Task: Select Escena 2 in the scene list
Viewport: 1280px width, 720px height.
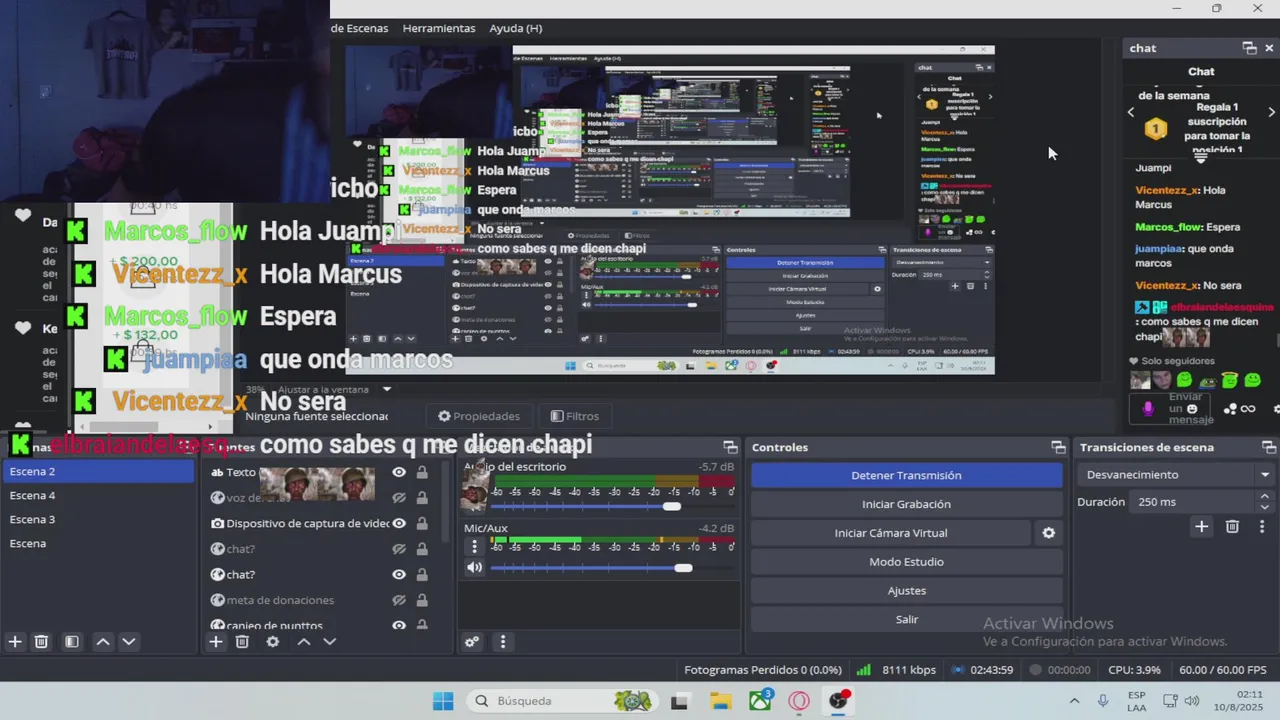Action: 98,472
